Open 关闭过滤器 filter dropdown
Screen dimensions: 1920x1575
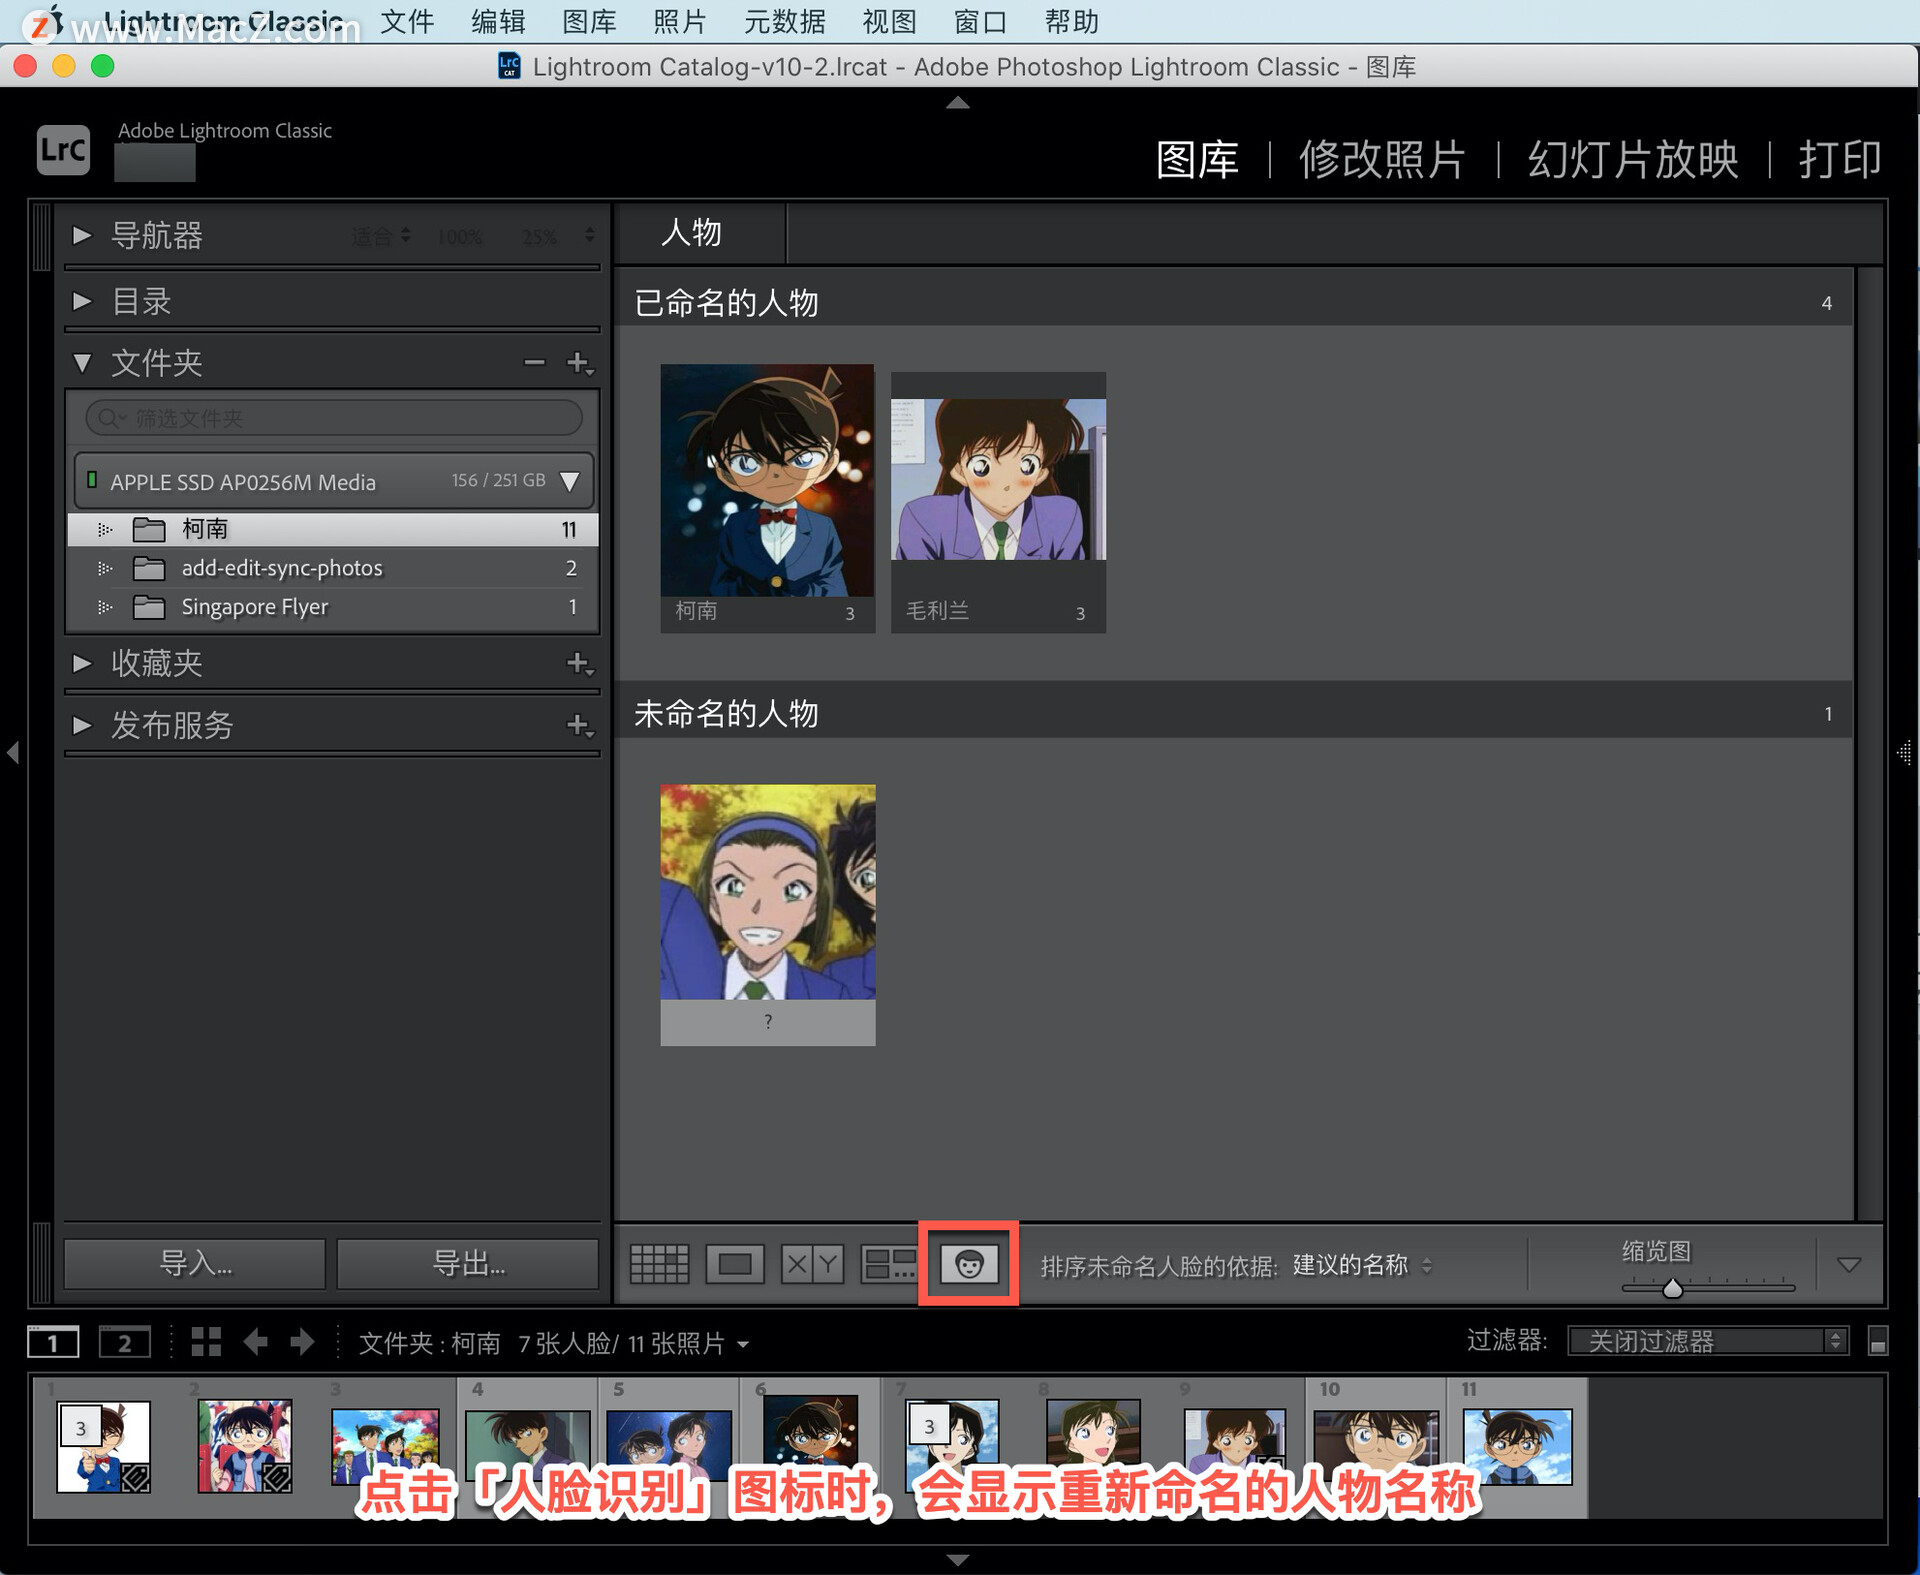tap(1707, 1341)
